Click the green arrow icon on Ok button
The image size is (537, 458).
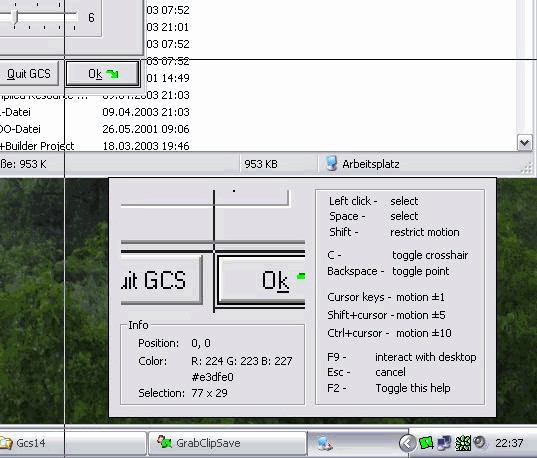click(x=112, y=74)
